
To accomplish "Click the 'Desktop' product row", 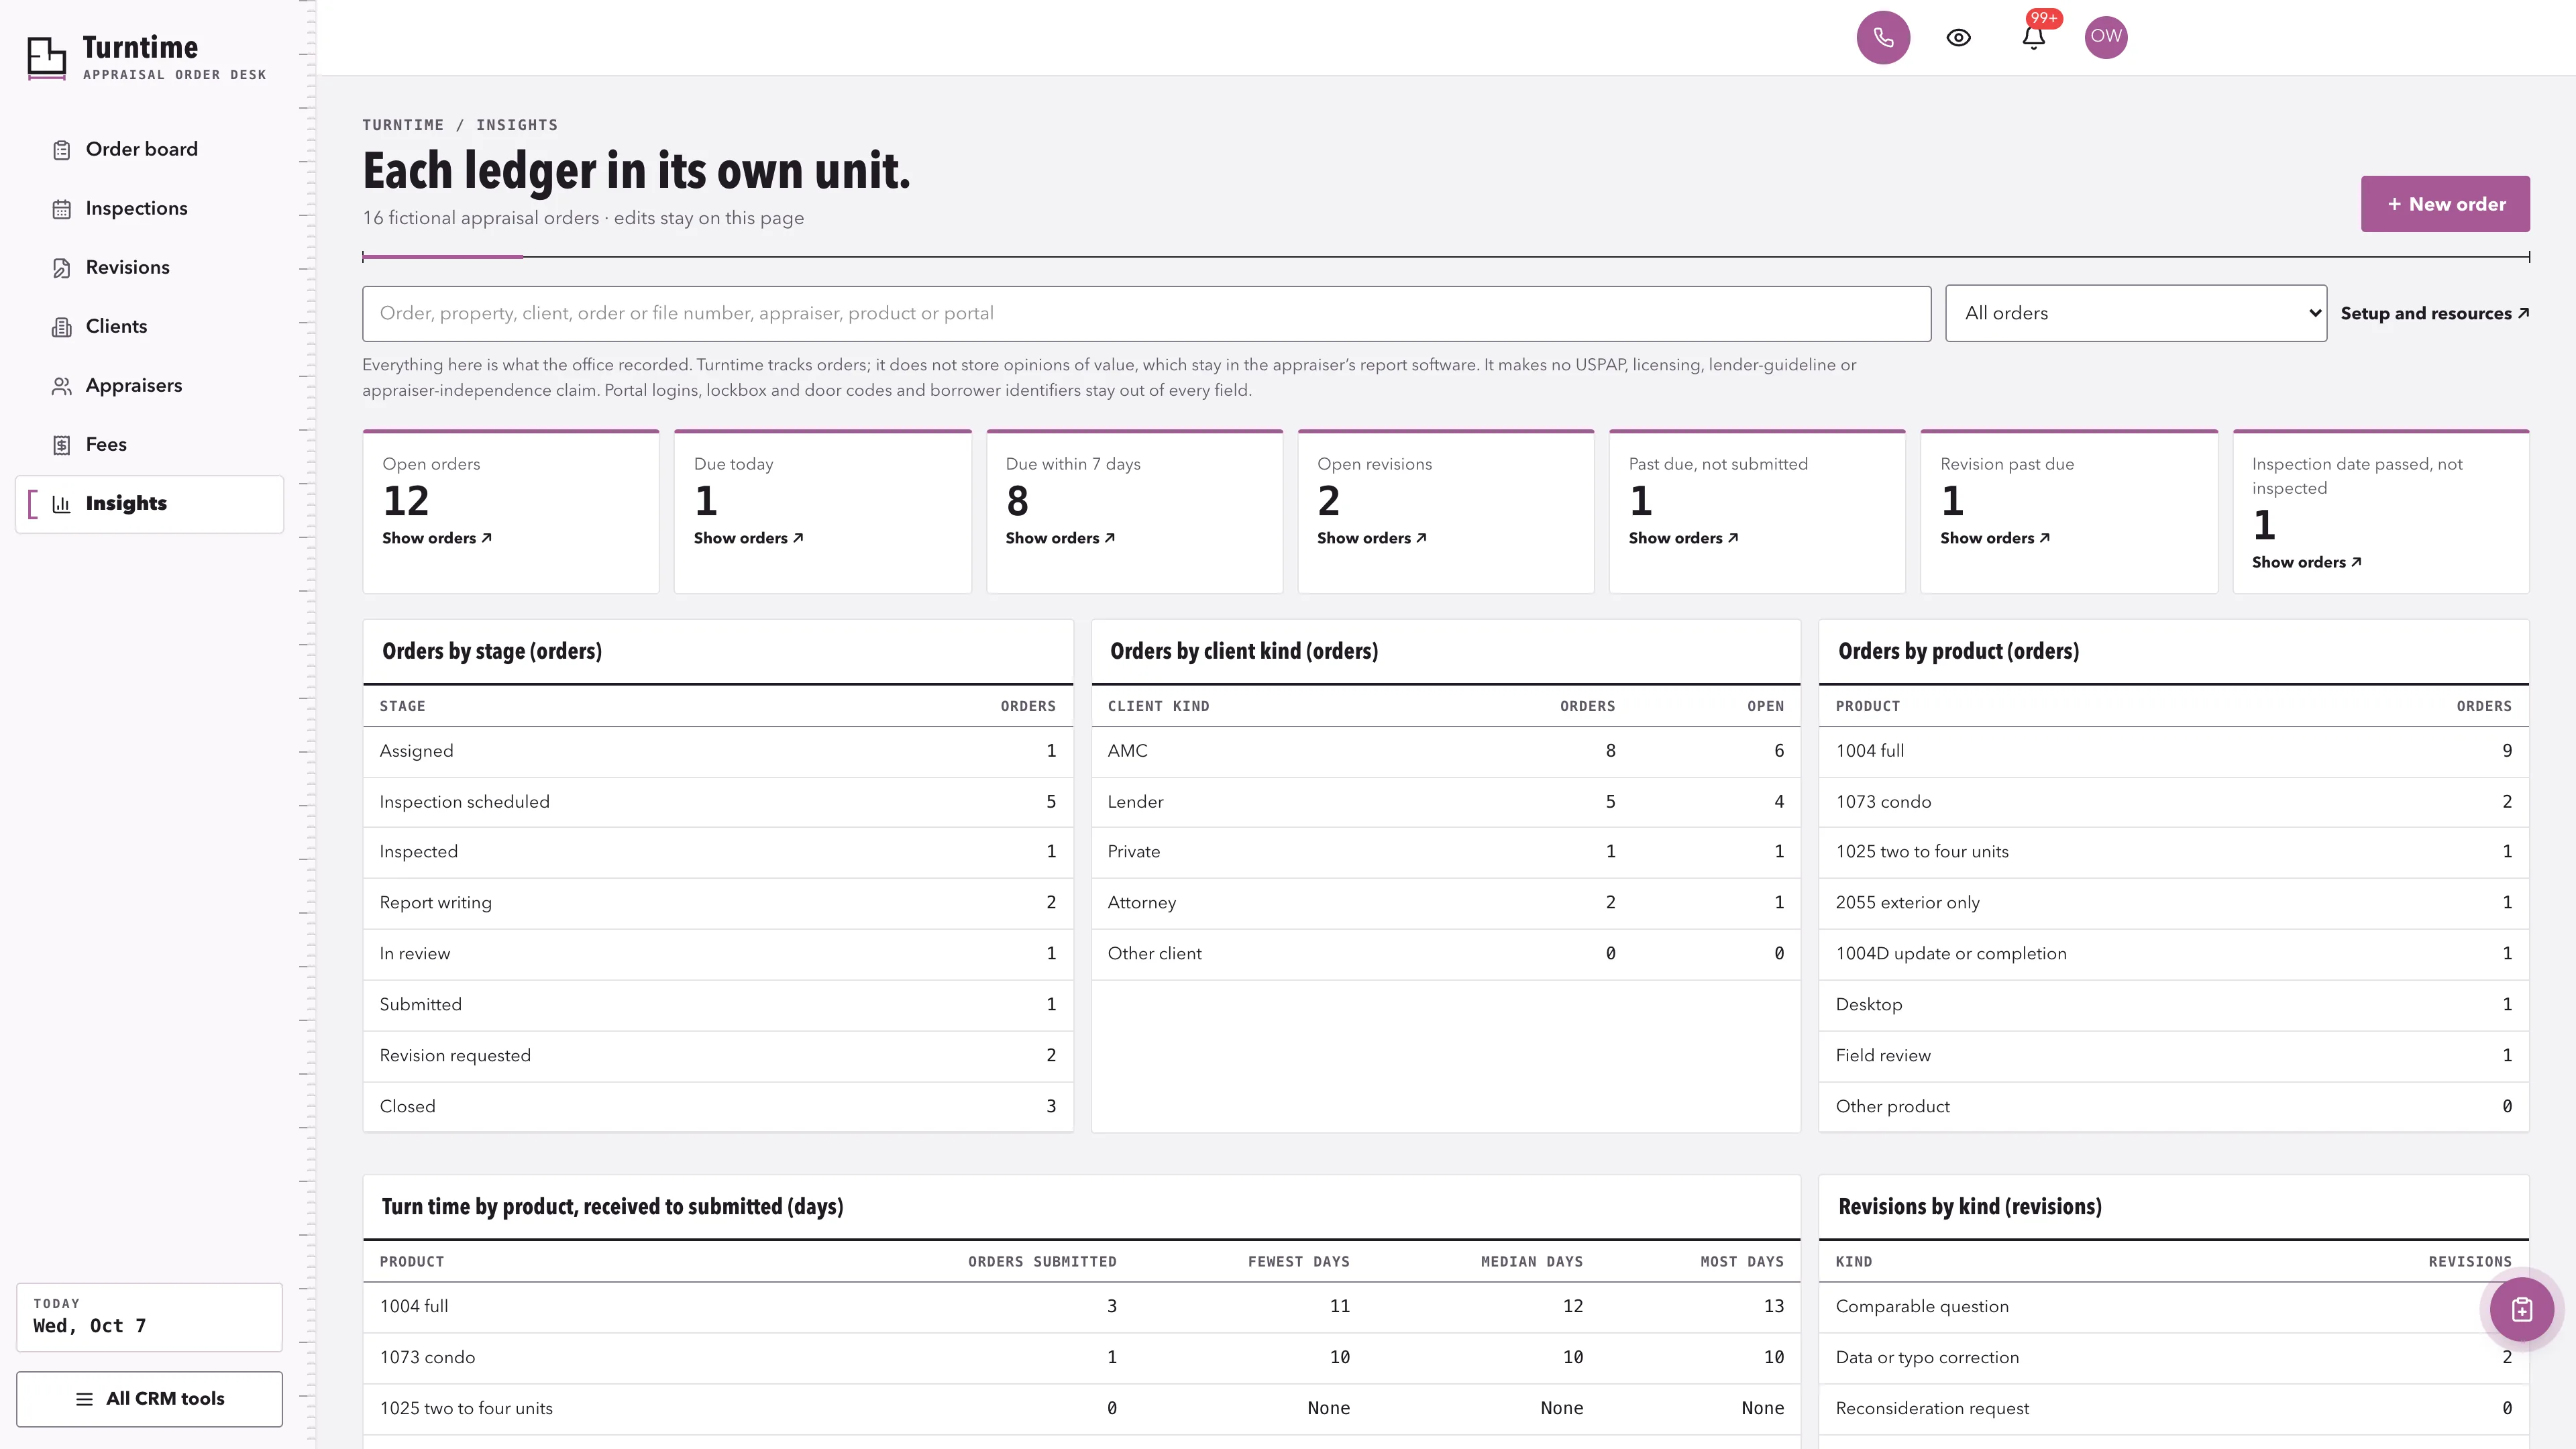I will click(x=2174, y=1005).
